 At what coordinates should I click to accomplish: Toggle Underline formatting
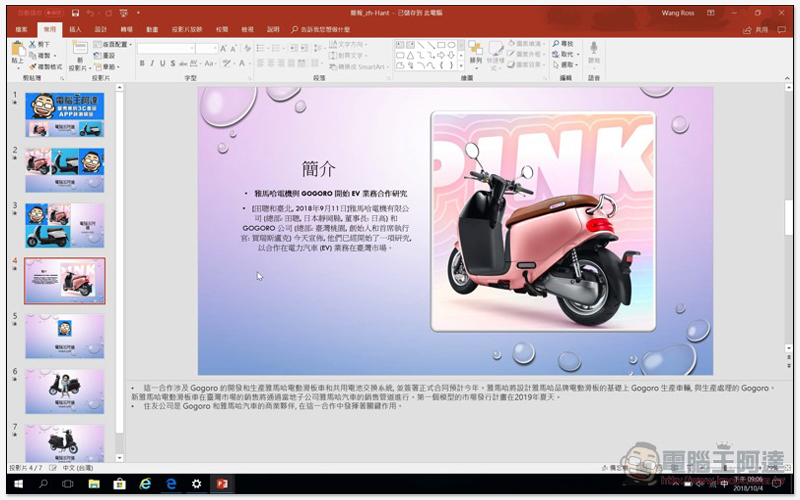pos(162,63)
